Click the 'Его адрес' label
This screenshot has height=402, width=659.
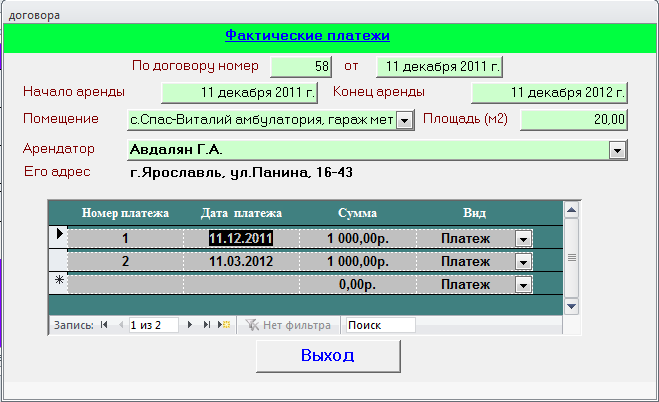(57, 172)
